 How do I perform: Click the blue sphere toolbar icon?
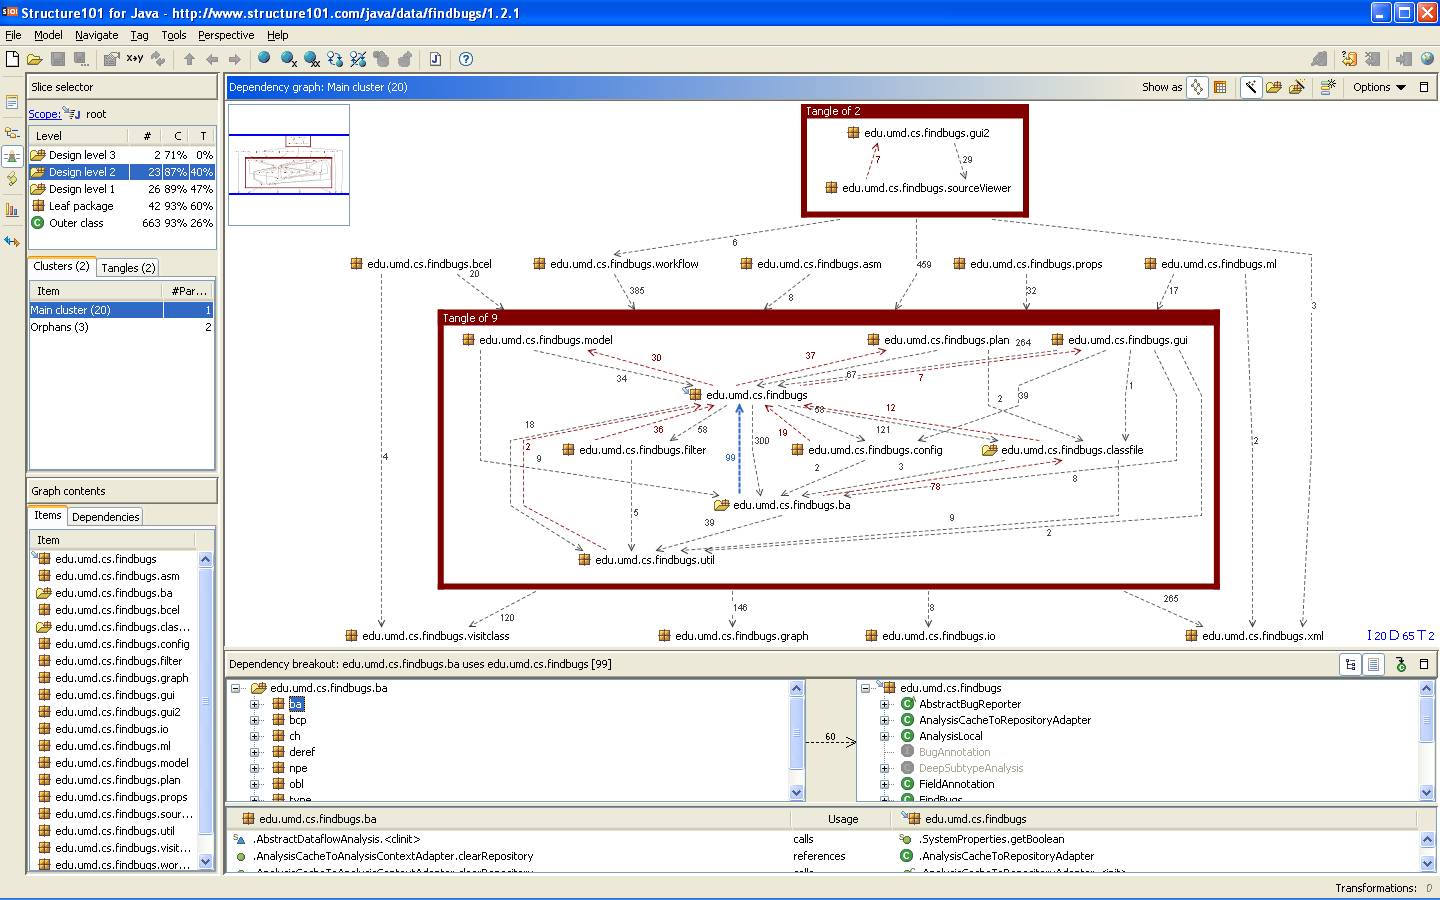(264, 59)
